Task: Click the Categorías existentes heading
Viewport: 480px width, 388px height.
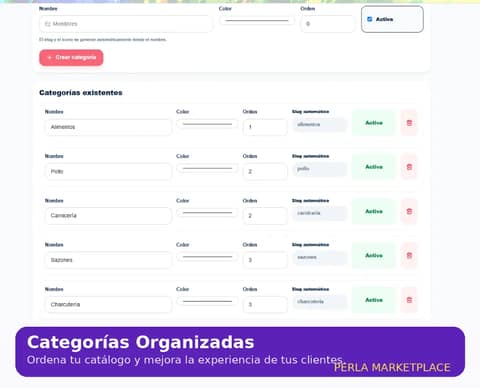Action: (81, 93)
